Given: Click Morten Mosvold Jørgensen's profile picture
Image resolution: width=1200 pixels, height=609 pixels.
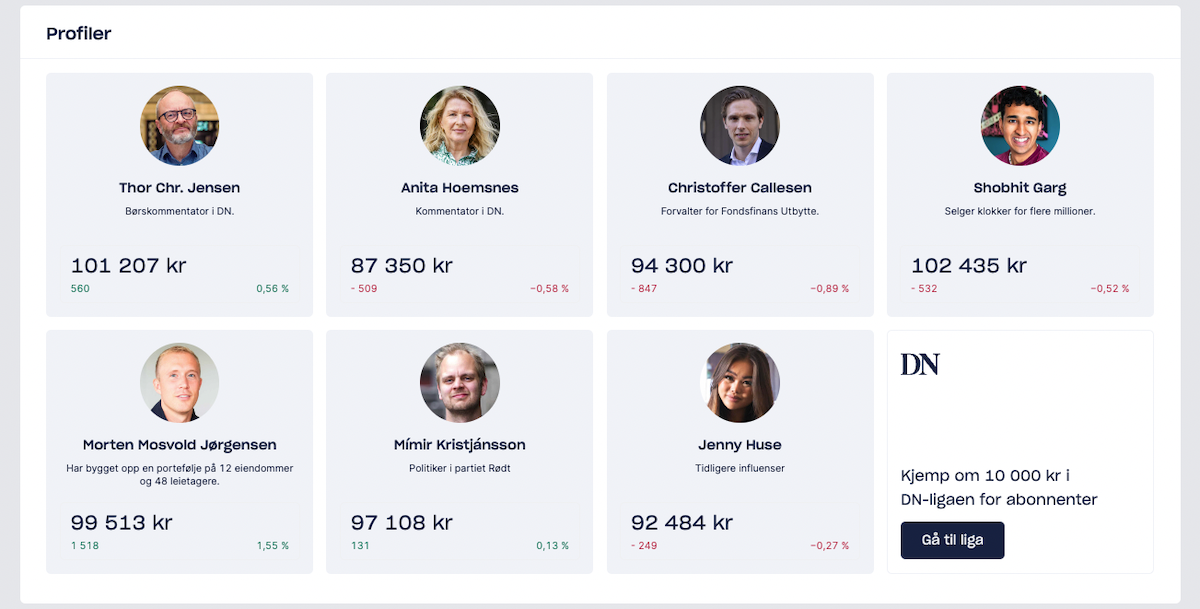Looking at the screenshot, I should [x=179, y=382].
